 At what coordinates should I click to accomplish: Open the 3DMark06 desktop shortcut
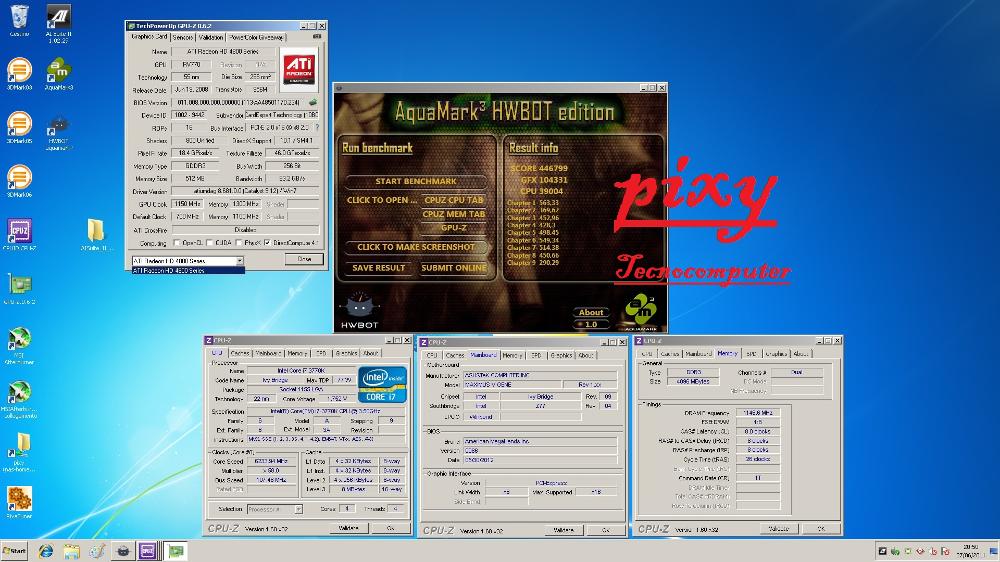tap(19, 180)
